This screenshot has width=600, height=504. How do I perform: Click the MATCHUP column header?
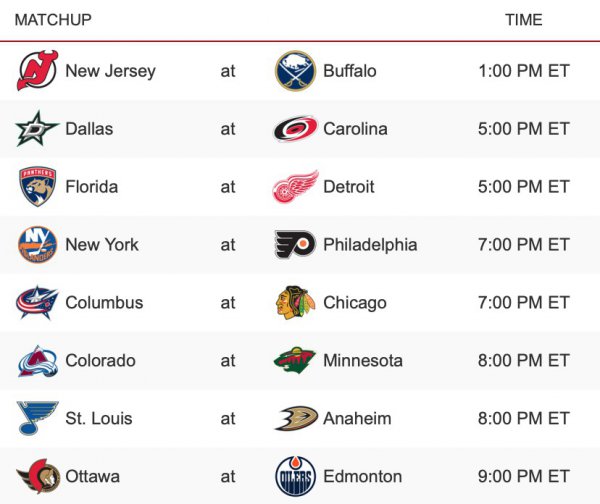coord(54,20)
